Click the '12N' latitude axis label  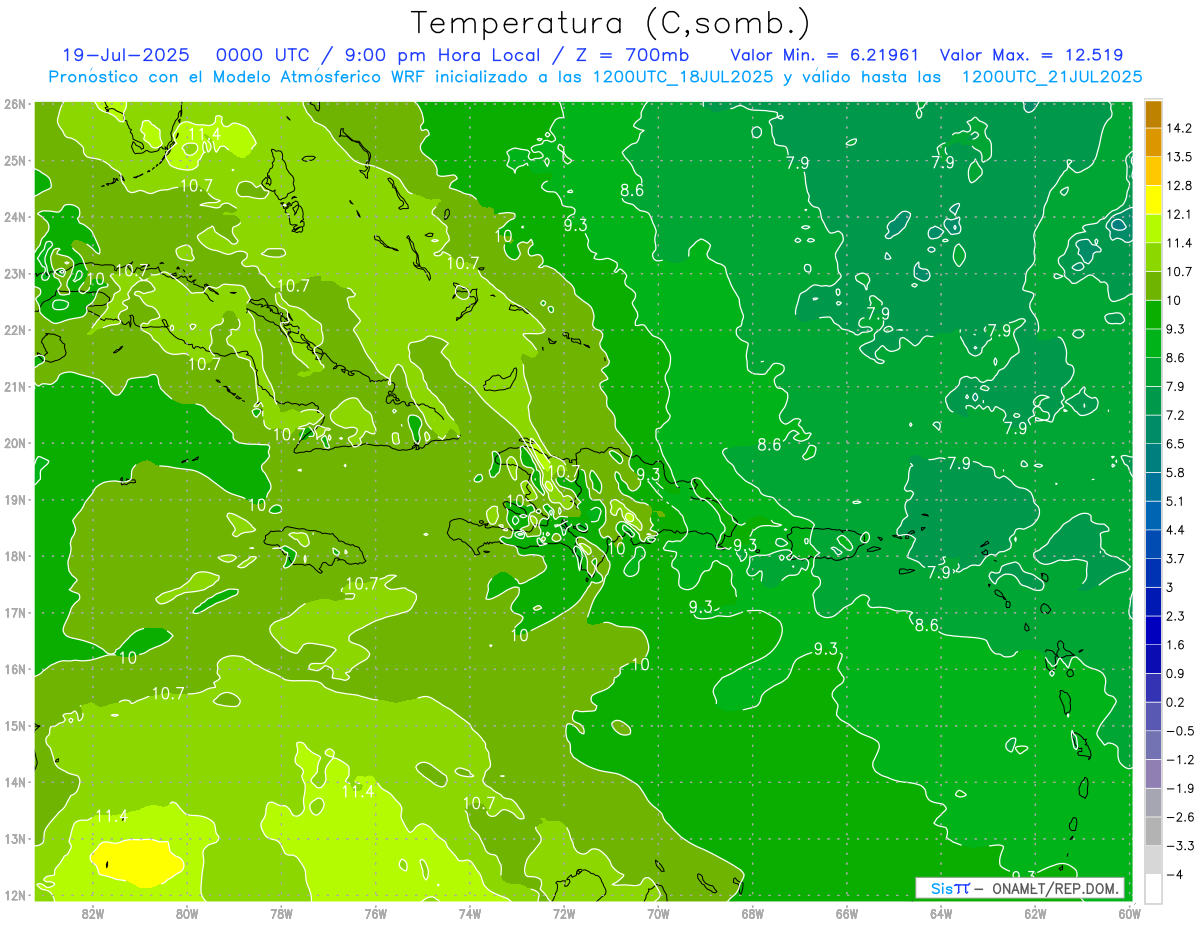coord(15,895)
